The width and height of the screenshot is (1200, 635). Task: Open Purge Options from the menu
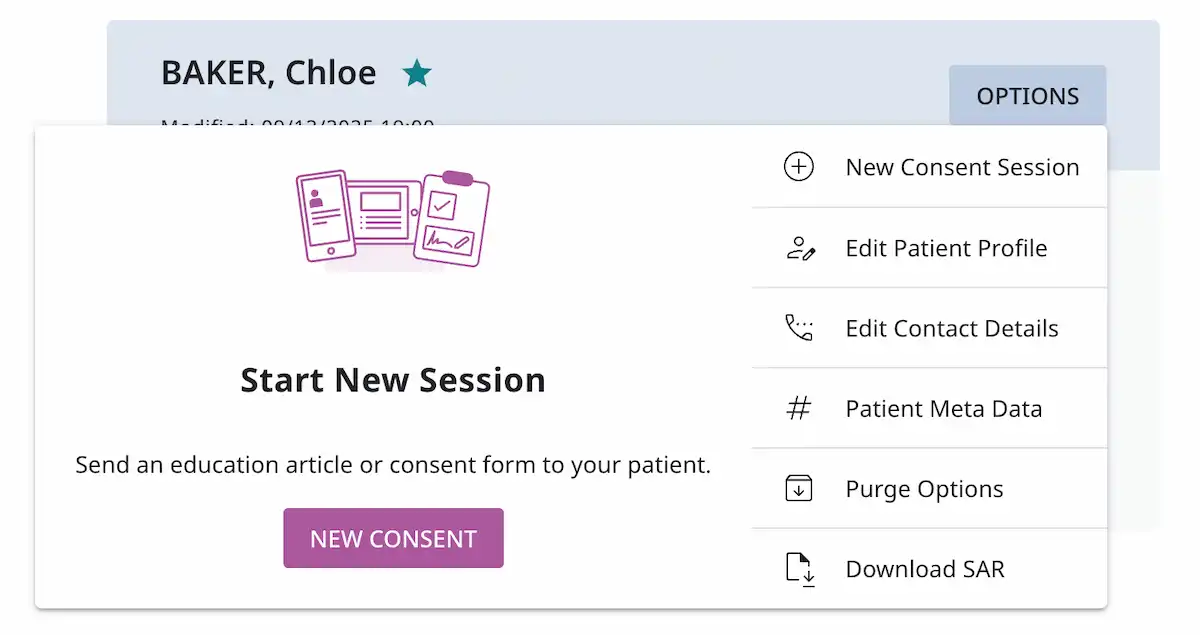[923, 488]
